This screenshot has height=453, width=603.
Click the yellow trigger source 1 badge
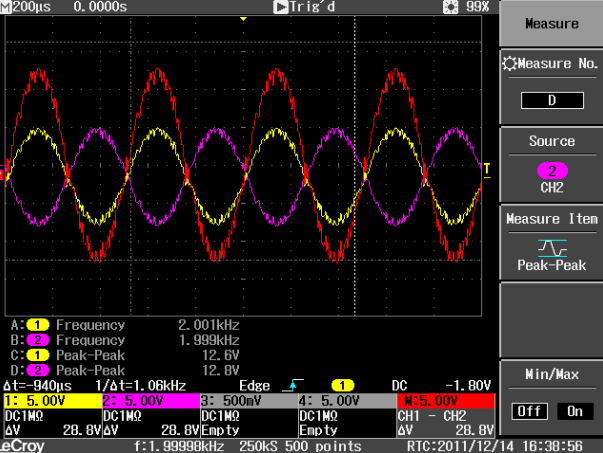click(342, 385)
